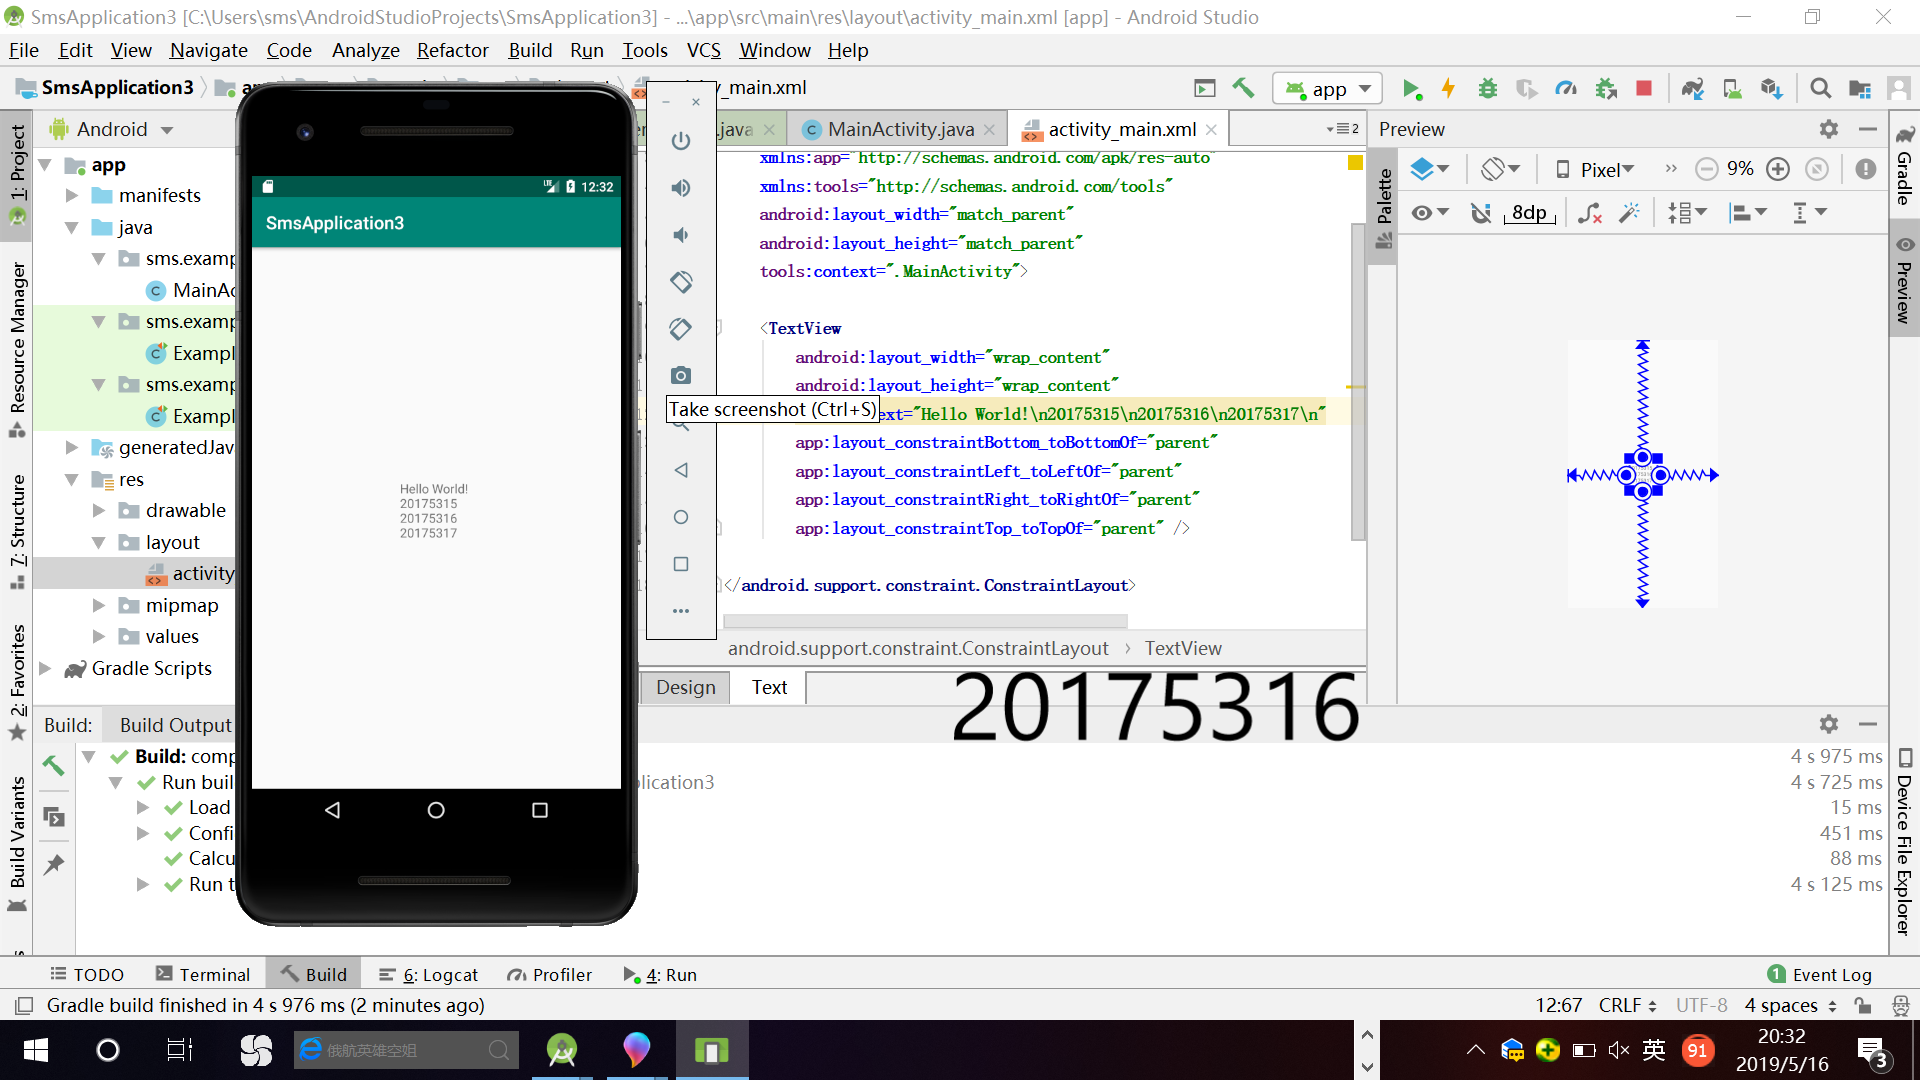Open the design surface layers dropdown

point(1429,169)
